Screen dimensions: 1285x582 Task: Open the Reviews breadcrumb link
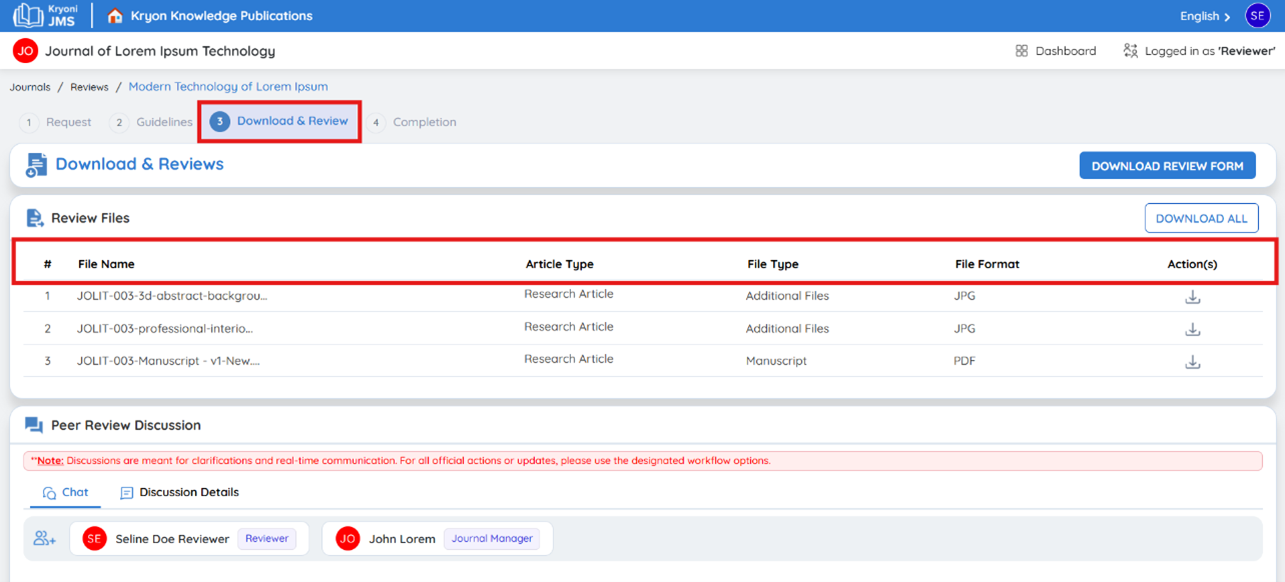(89, 87)
